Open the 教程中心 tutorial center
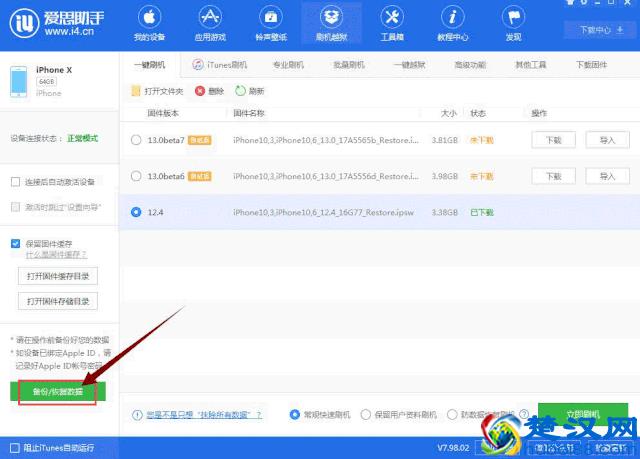Viewport: 640px width, 459px height. [x=453, y=25]
